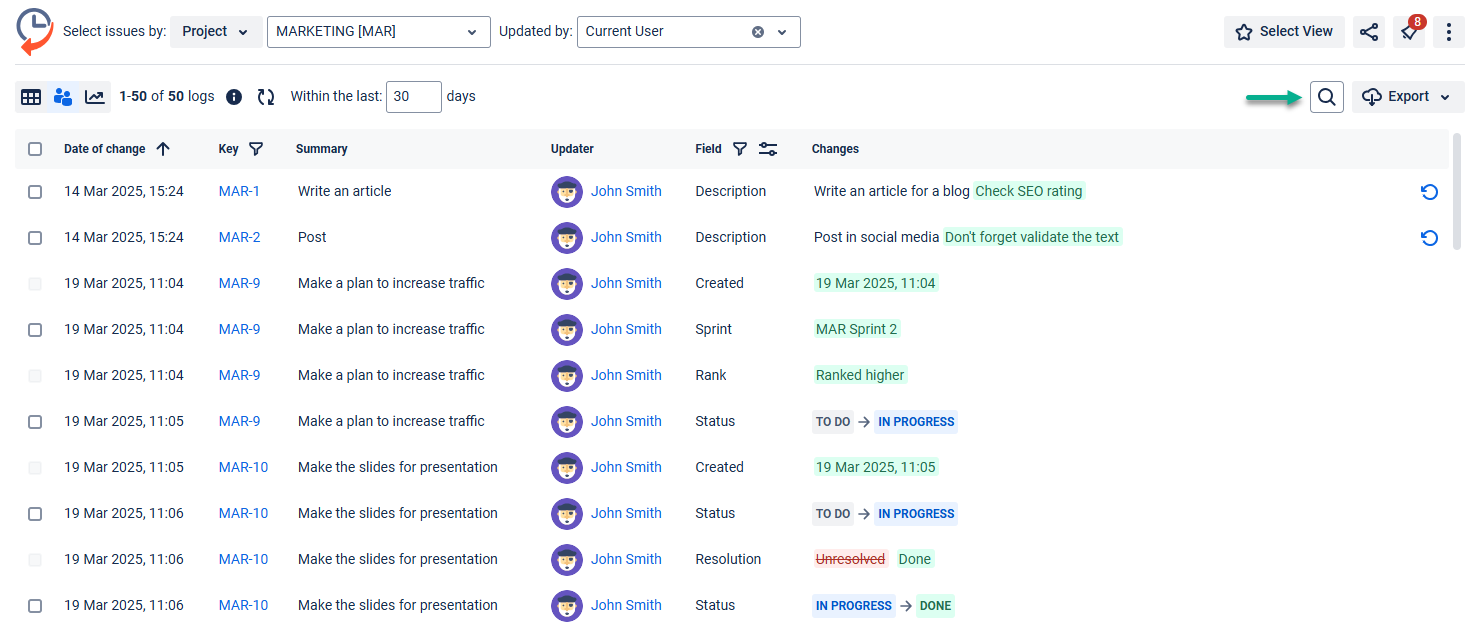
Task: Open the MARKETING [MAR] project dropdown
Action: click(378, 32)
